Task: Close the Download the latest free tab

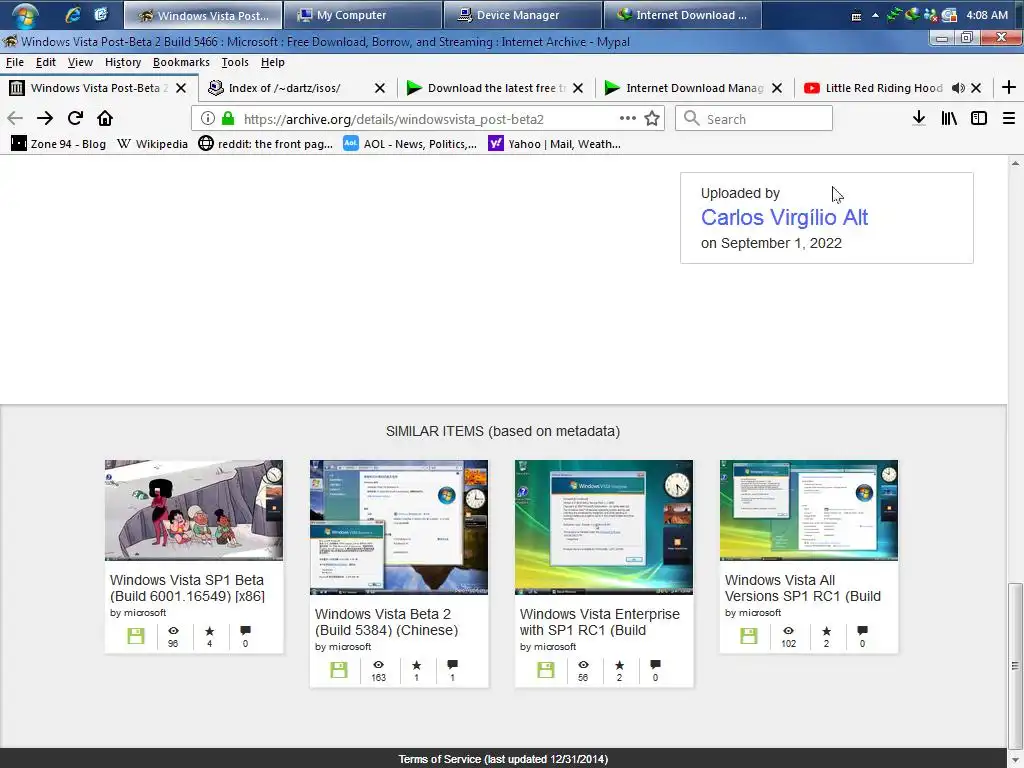Action: pyautogui.click(x=578, y=88)
